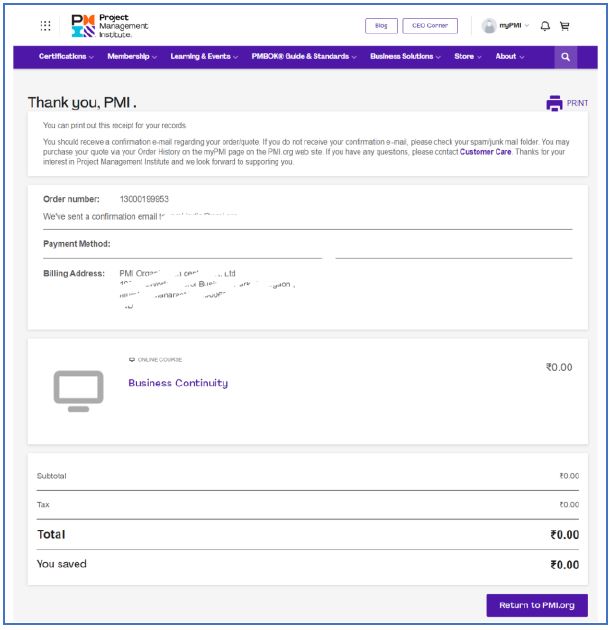Click the Blog button
The height and width of the screenshot is (630, 613).
coord(381,26)
